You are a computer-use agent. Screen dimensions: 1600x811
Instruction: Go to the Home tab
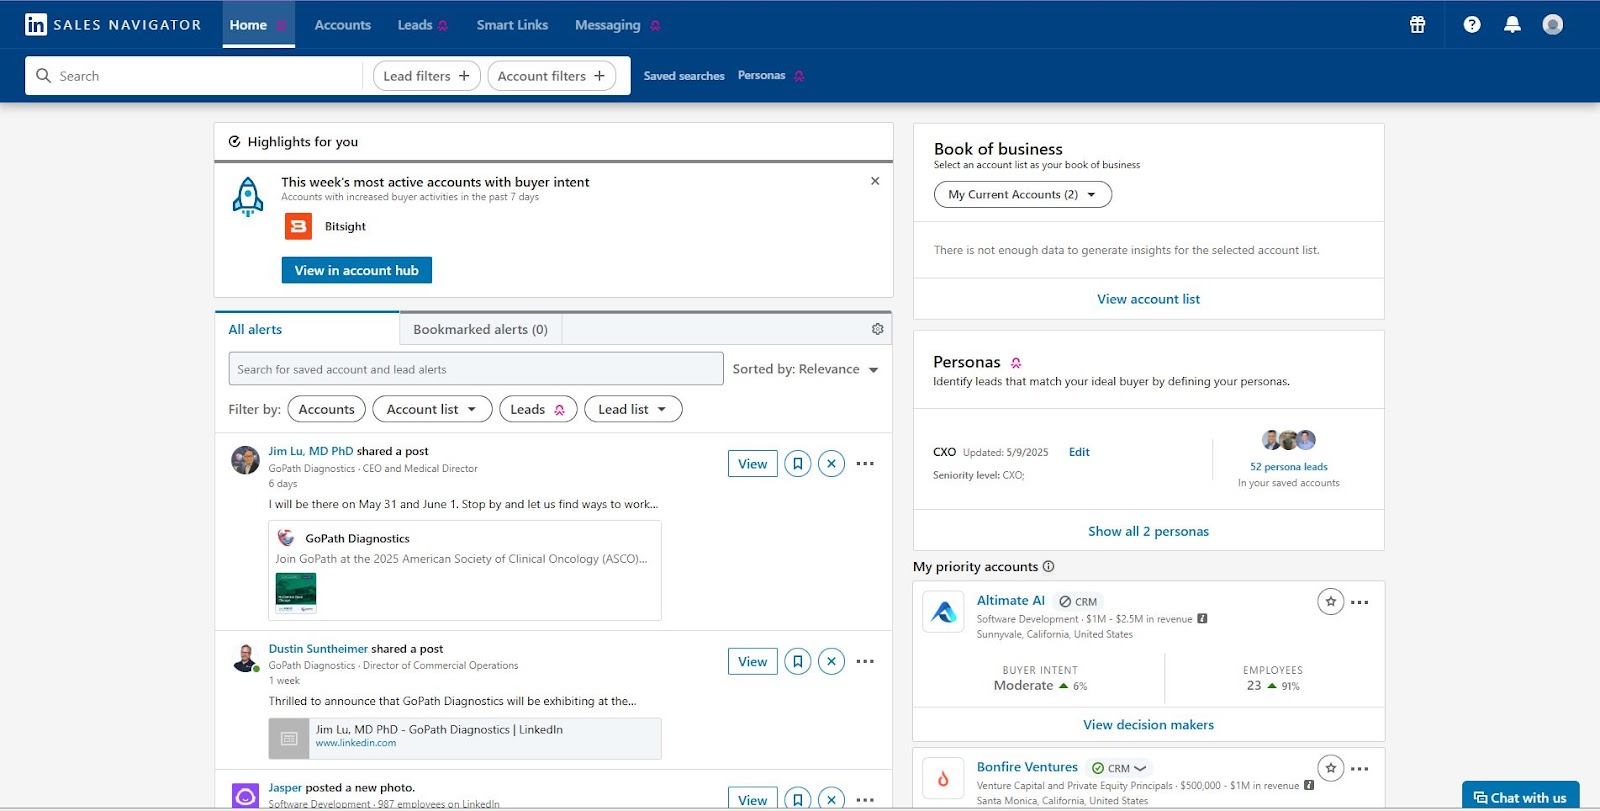[x=258, y=25]
